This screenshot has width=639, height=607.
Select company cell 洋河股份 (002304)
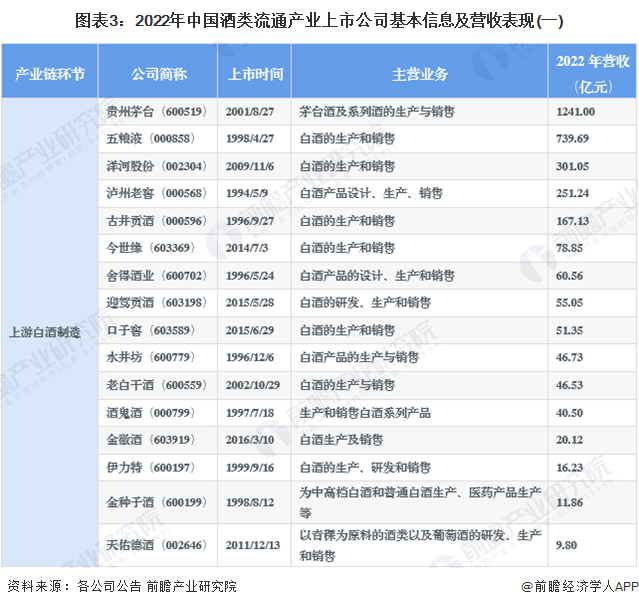coord(157,166)
